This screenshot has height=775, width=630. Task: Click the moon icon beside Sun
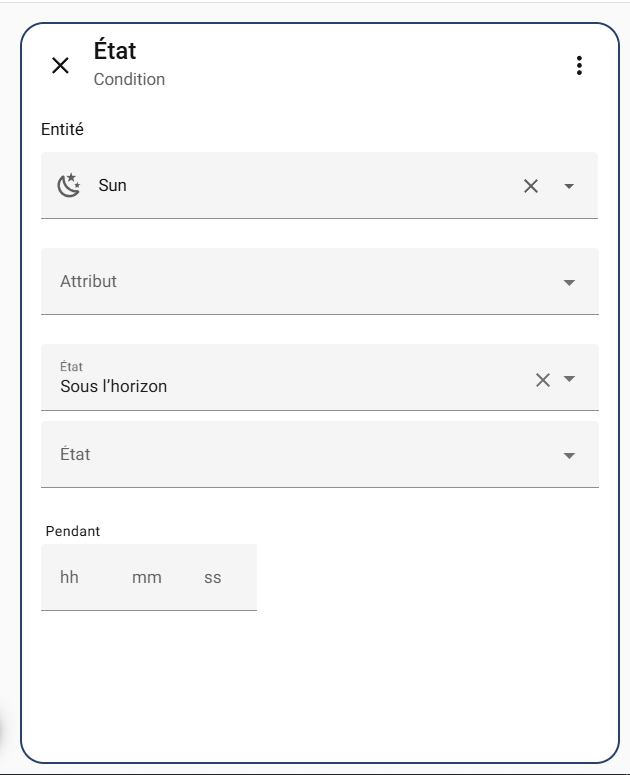(x=69, y=186)
